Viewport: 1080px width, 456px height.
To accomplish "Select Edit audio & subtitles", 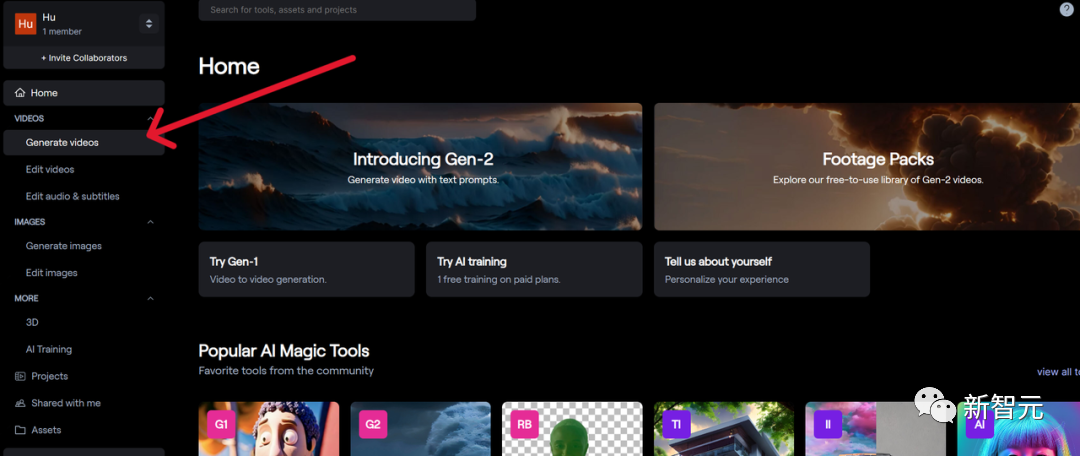I will 72,197.
